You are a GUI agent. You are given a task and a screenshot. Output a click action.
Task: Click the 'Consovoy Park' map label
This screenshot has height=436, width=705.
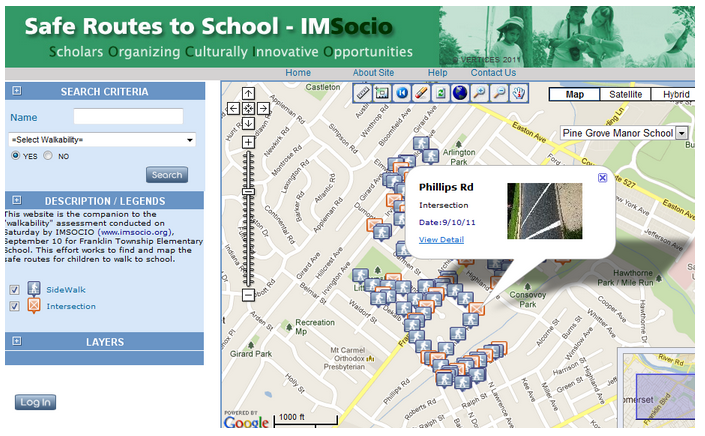pos(527,299)
